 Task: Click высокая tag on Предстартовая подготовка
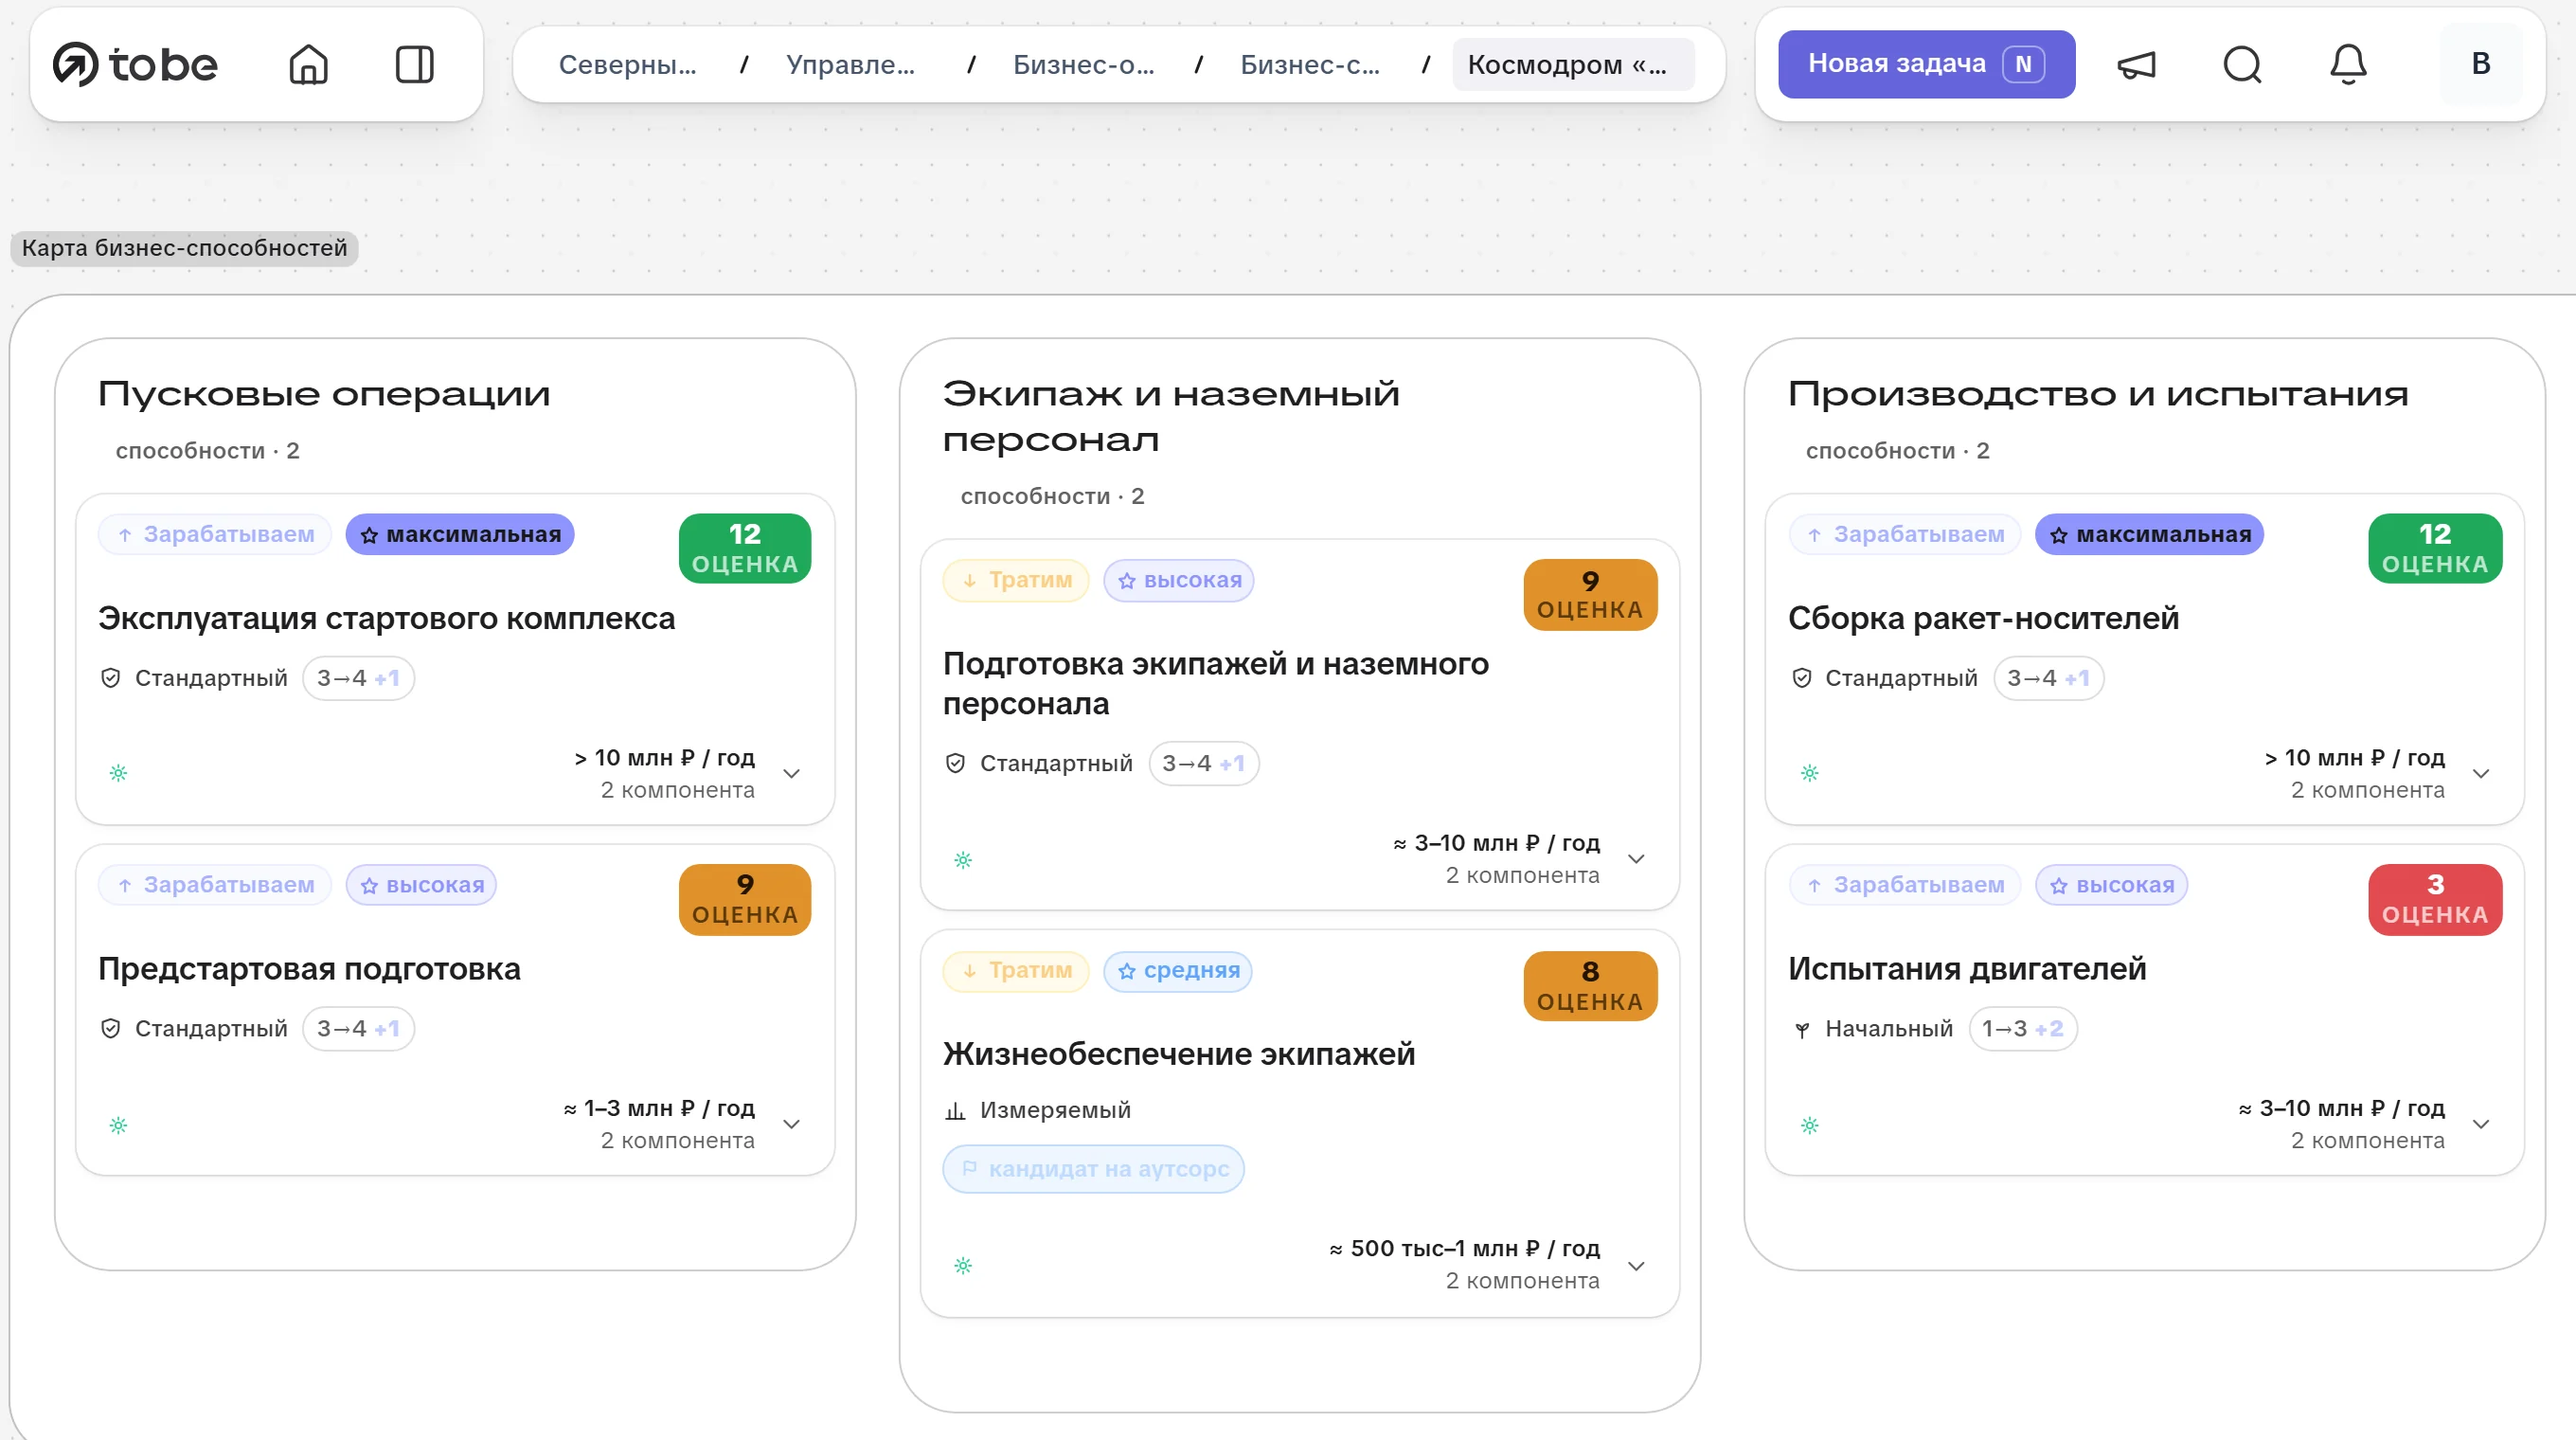pyautogui.click(x=421, y=885)
